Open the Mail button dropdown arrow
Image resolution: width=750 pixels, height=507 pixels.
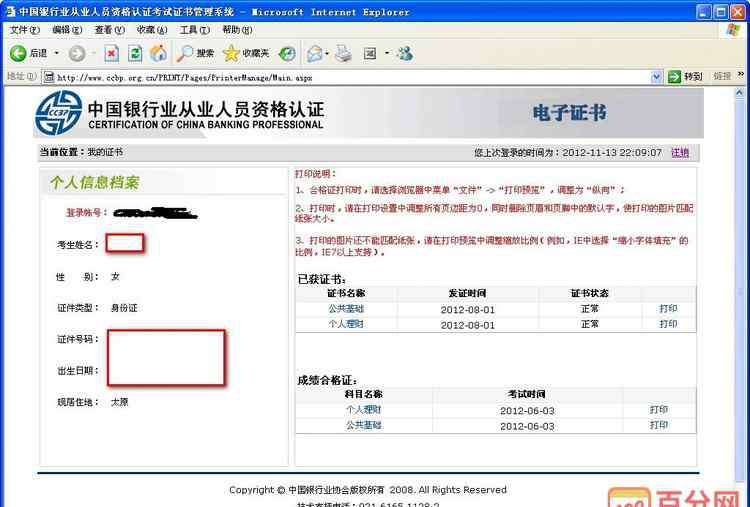327,54
